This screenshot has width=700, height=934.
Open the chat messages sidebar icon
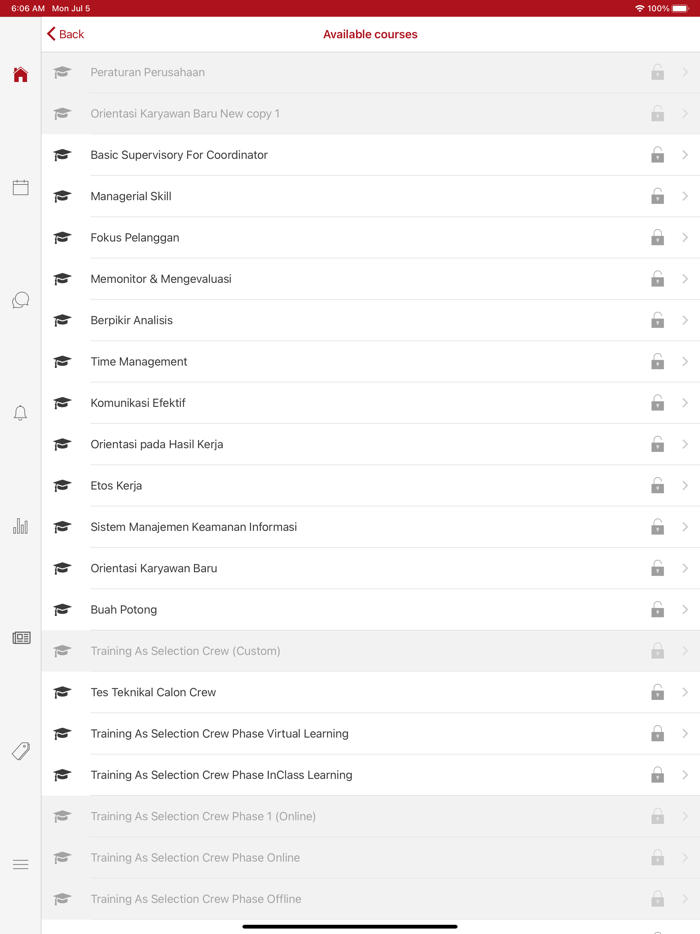20,300
